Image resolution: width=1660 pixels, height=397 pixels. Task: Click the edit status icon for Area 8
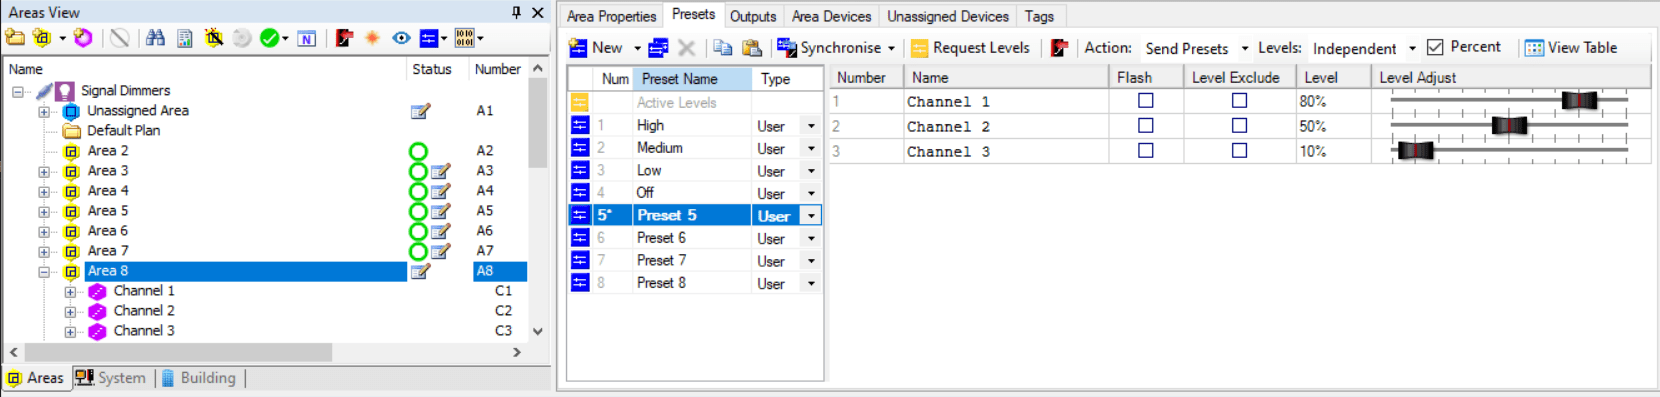click(421, 271)
